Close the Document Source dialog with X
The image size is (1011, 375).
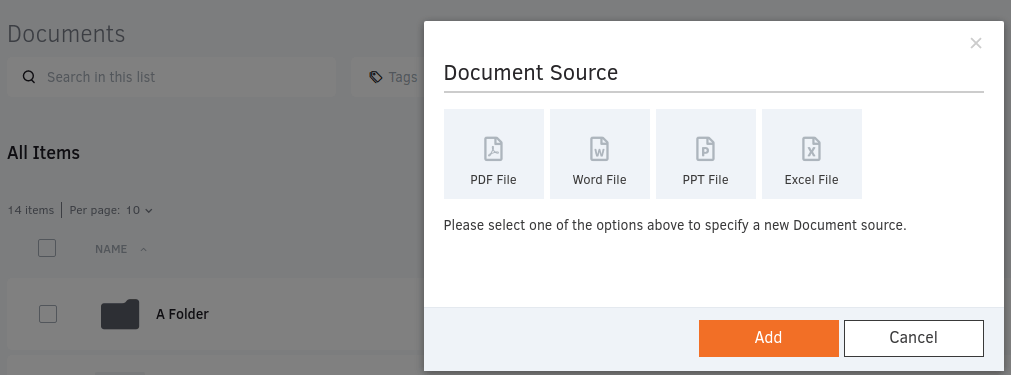coord(976,43)
